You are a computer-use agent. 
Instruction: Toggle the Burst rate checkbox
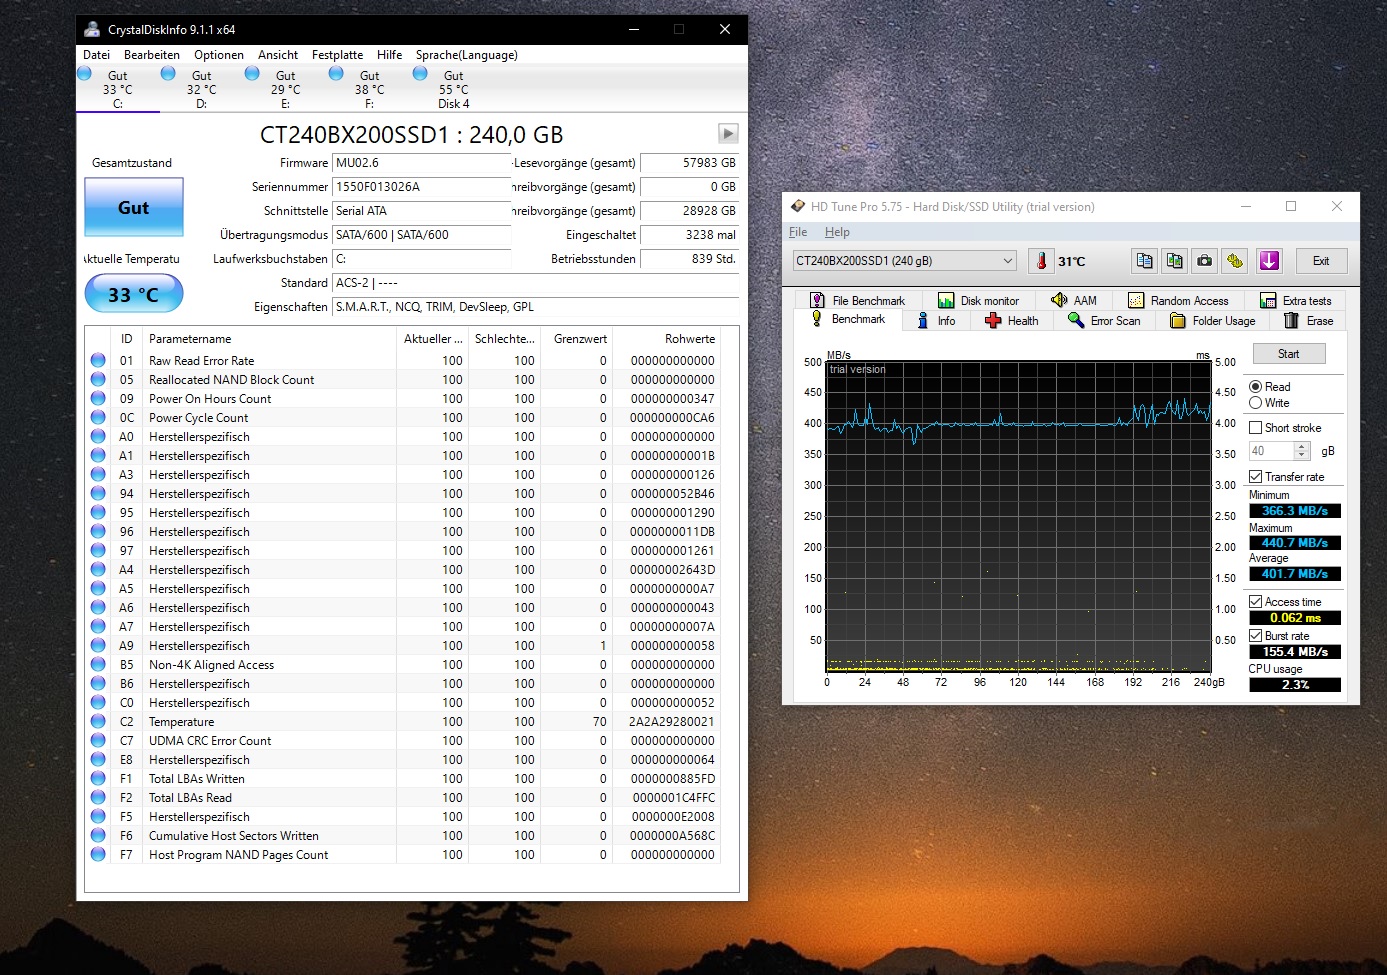click(1256, 636)
